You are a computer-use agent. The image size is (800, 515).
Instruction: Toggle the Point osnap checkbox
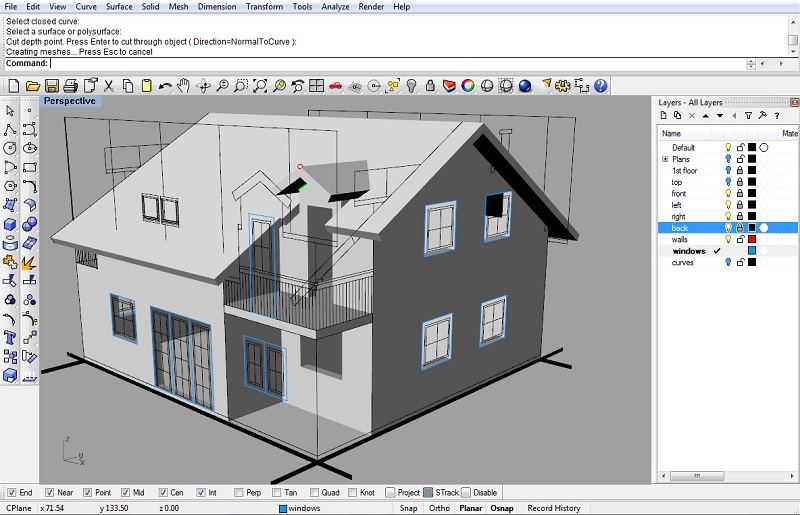pyautogui.click(x=87, y=493)
